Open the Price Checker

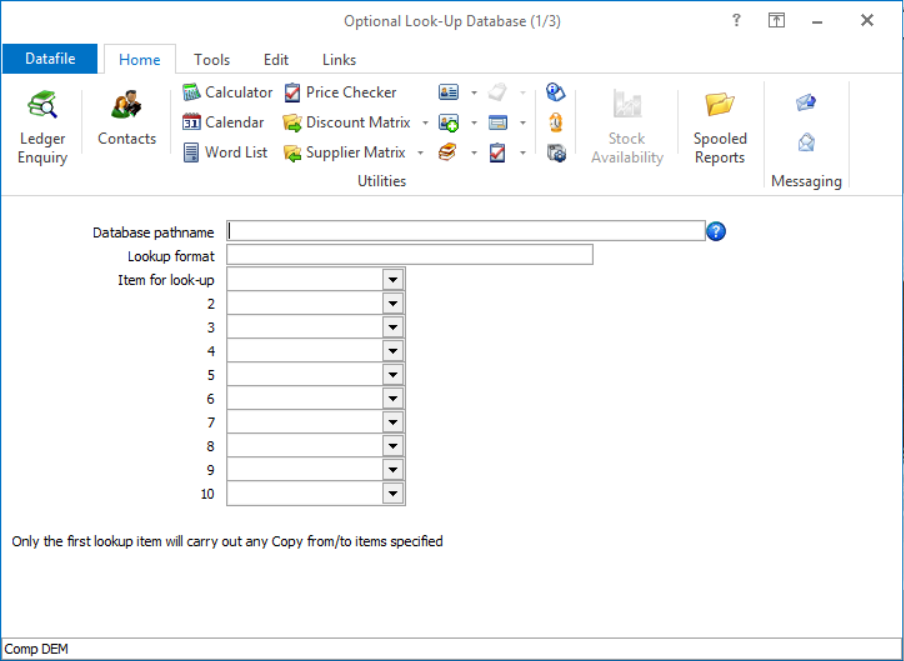(x=340, y=92)
